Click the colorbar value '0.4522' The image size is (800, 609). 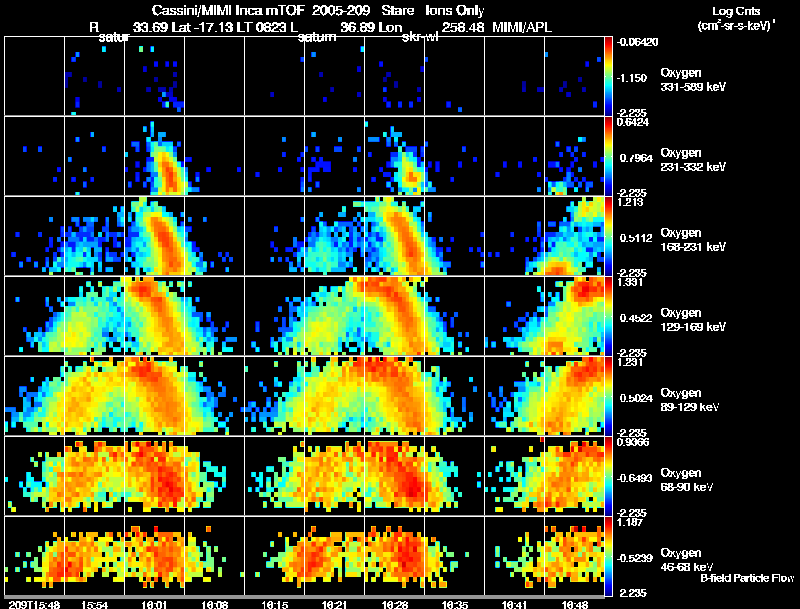pyautogui.click(x=636, y=318)
